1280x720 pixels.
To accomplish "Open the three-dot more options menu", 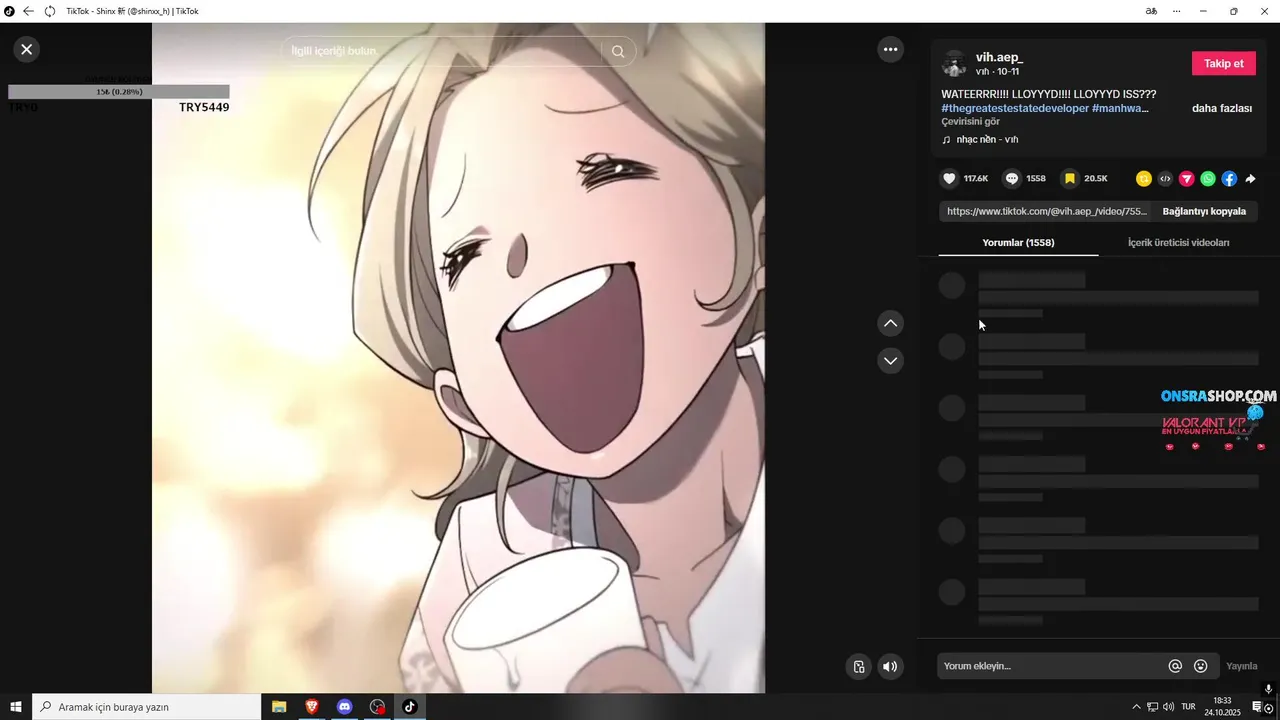I will [890, 49].
